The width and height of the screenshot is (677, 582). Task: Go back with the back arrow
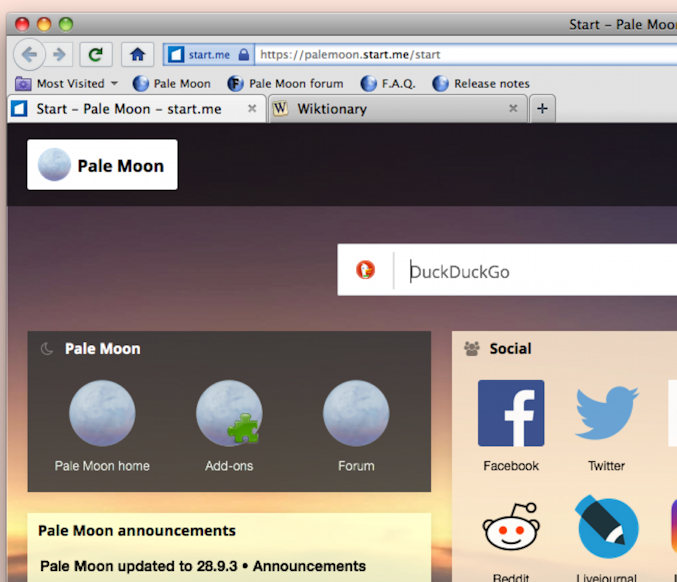pyautogui.click(x=29, y=55)
